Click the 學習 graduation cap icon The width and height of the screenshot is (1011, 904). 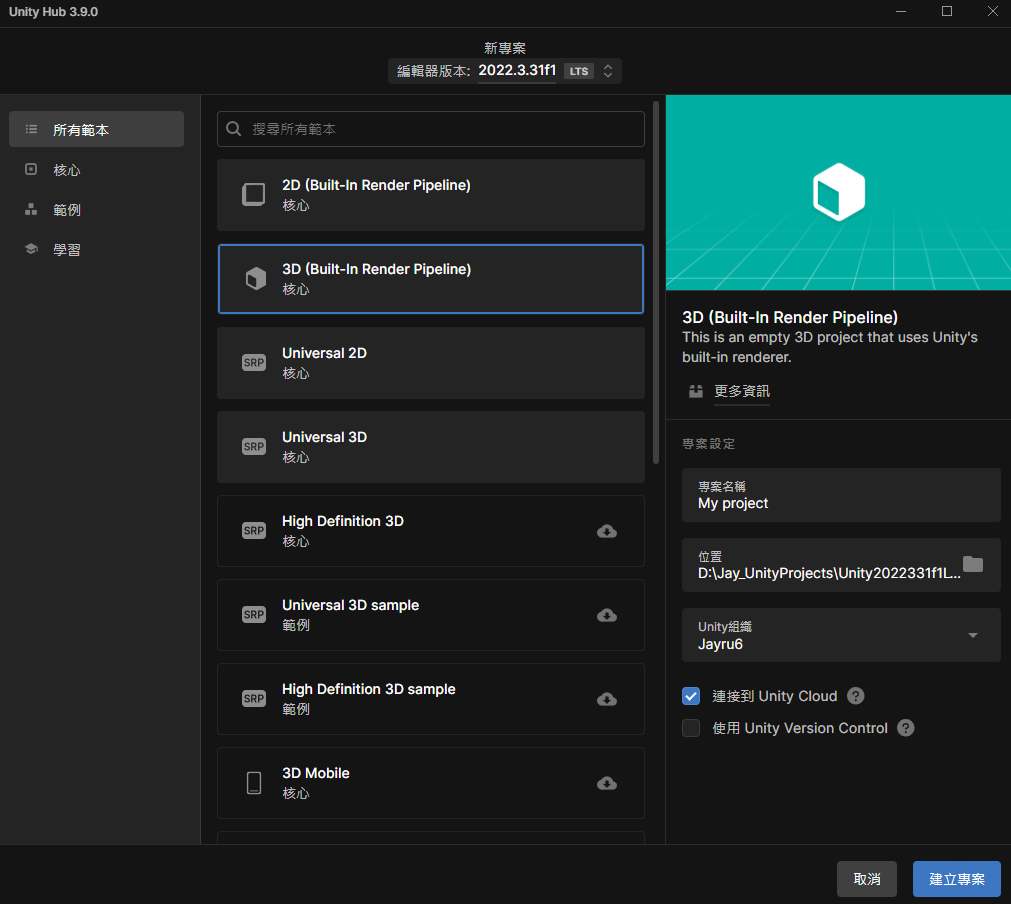tap(31, 249)
